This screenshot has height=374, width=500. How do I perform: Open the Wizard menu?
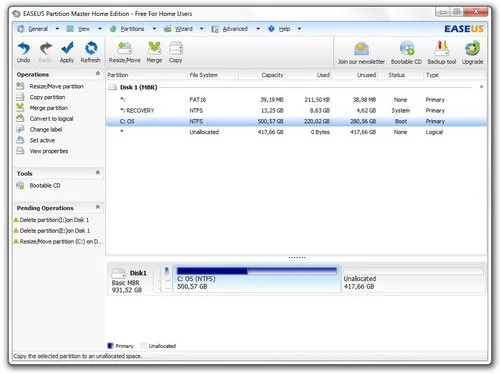point(184,29)
